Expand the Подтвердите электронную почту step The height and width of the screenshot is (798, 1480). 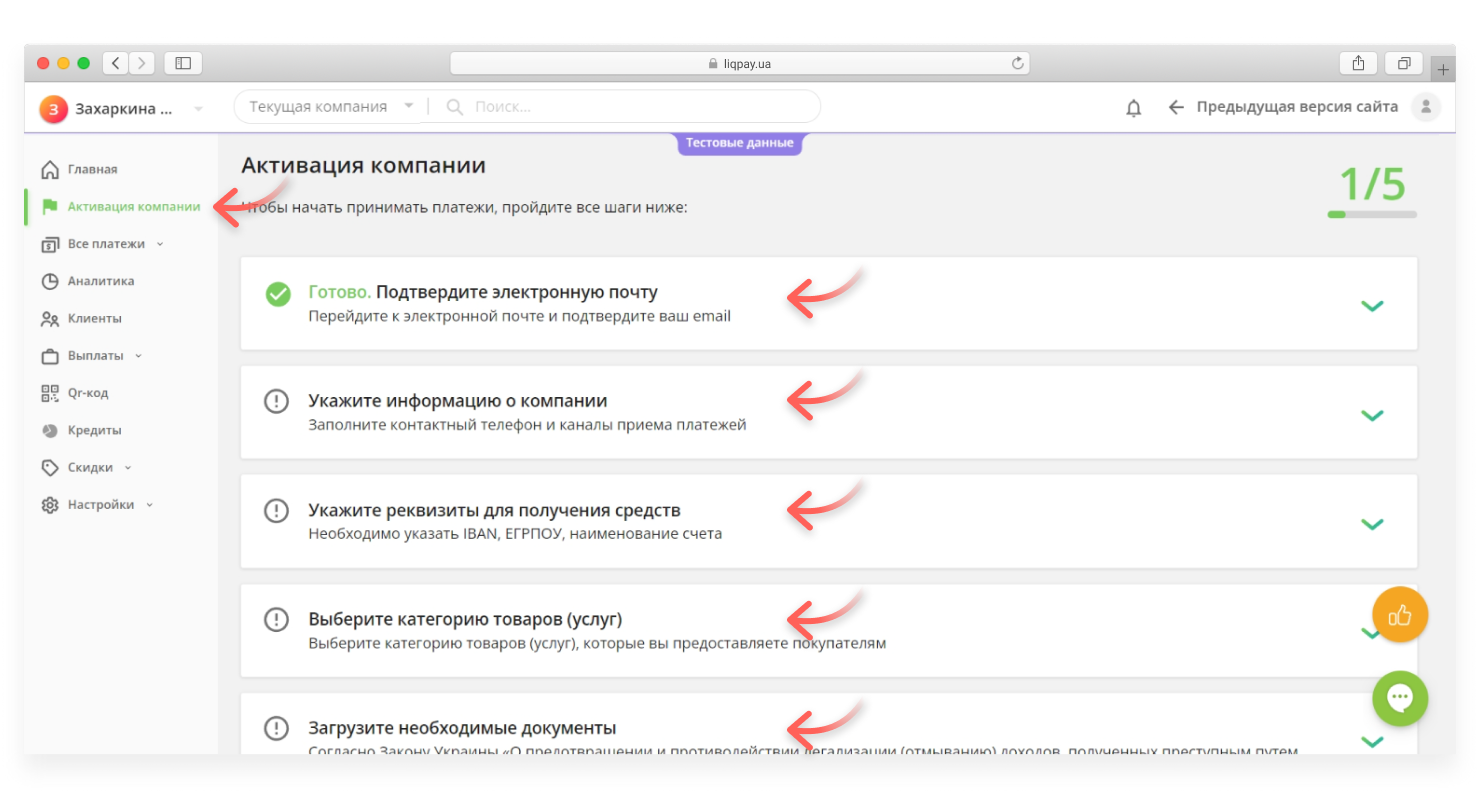point(1372,305)
